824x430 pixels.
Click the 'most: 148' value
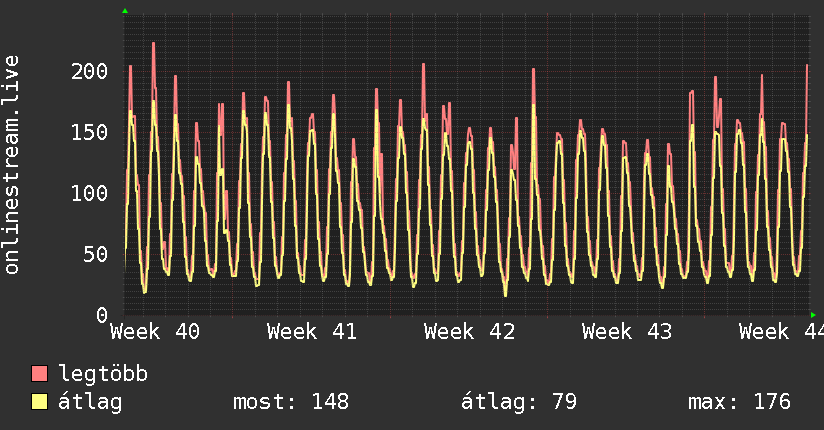(291, 402)
